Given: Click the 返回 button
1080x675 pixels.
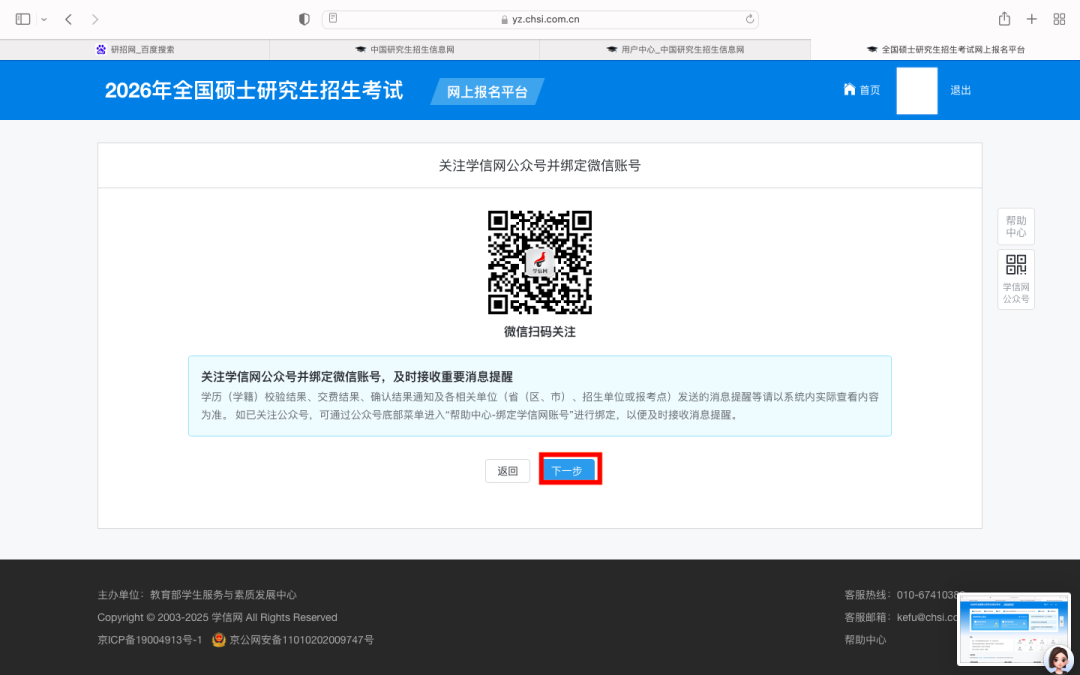Looking at the screenshot, I should tap(508, 471).
